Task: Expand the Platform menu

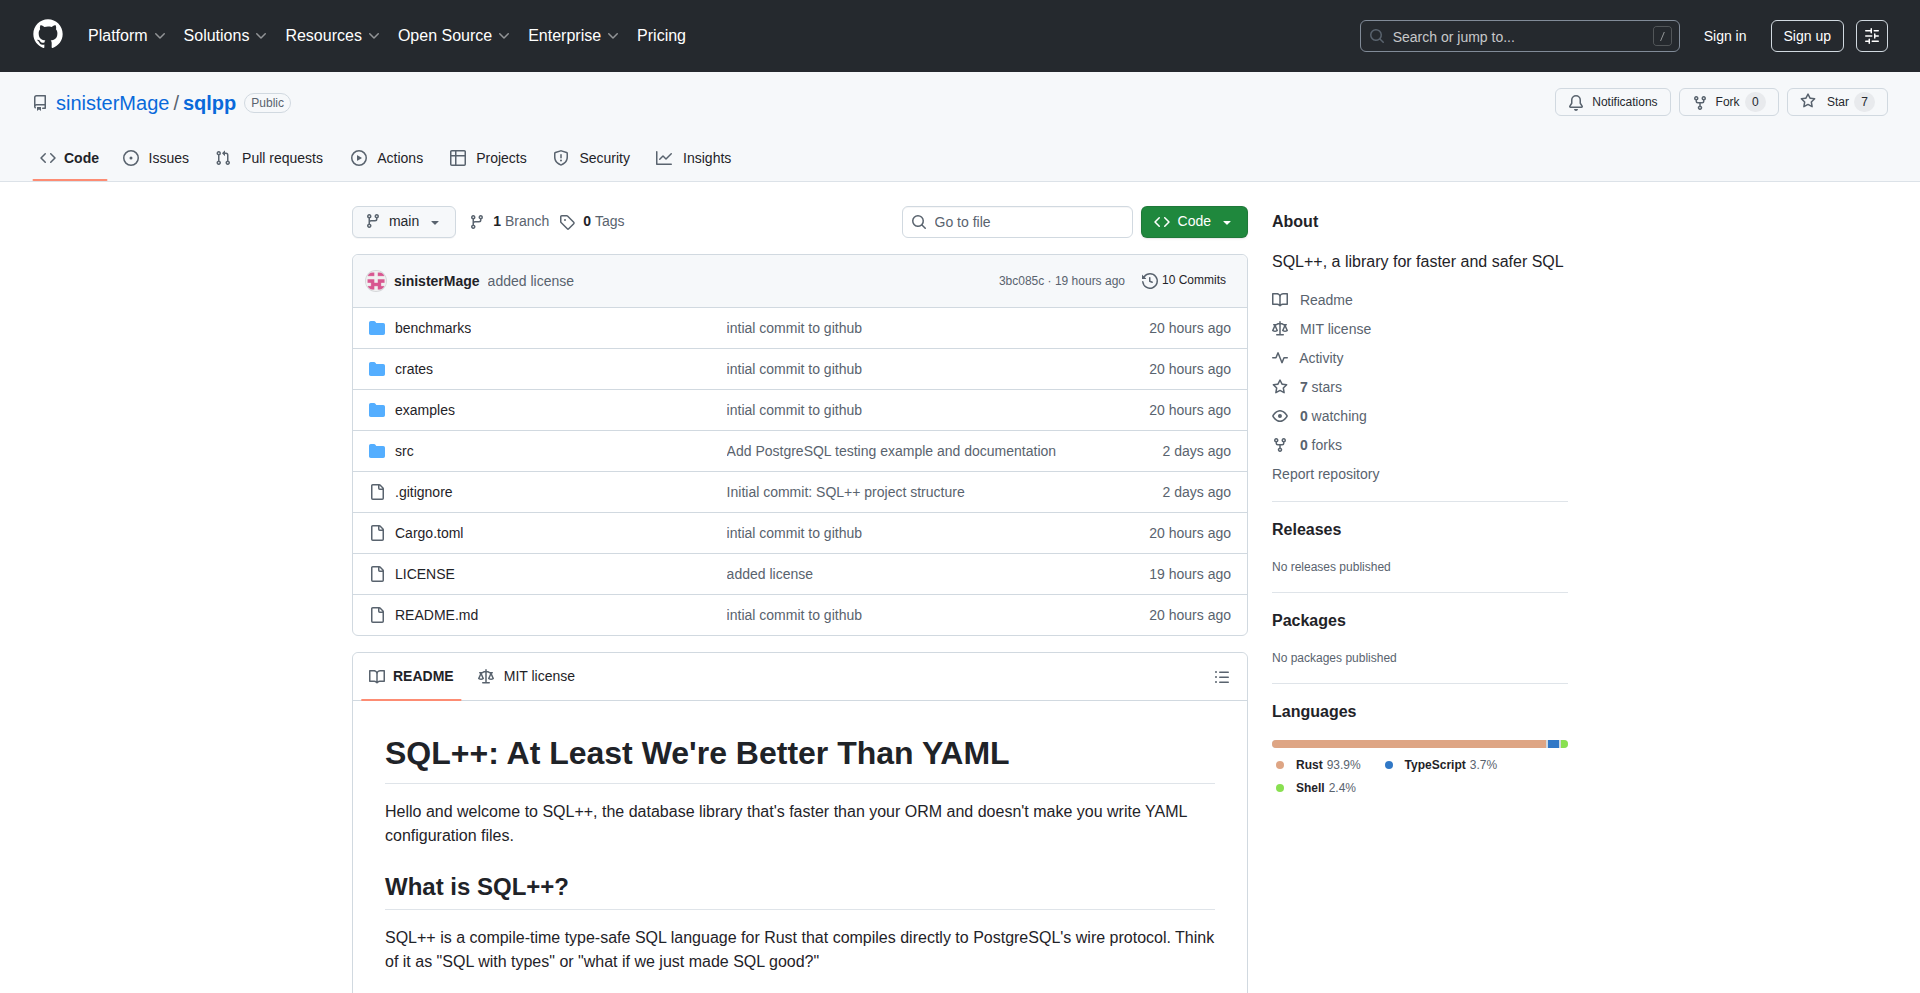Action: (x=126, y=35)
